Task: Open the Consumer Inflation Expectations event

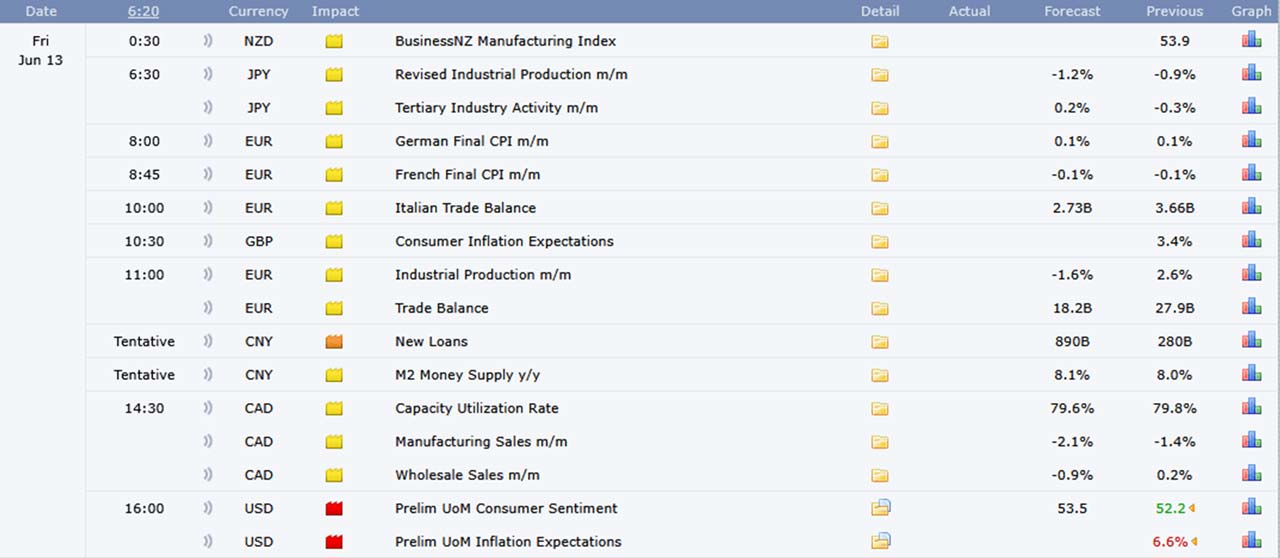Action: pos(504,241)
